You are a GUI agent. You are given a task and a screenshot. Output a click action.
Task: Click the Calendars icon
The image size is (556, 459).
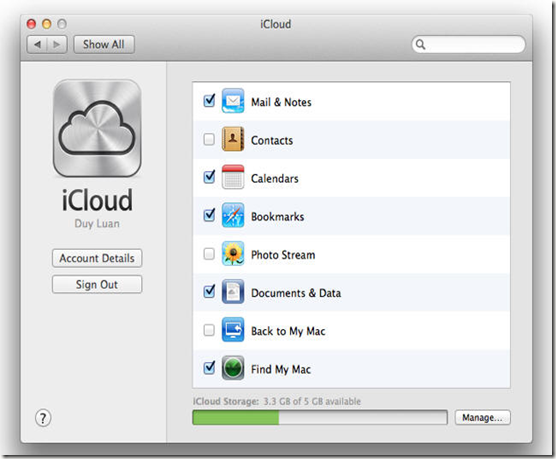pos(233,177)
